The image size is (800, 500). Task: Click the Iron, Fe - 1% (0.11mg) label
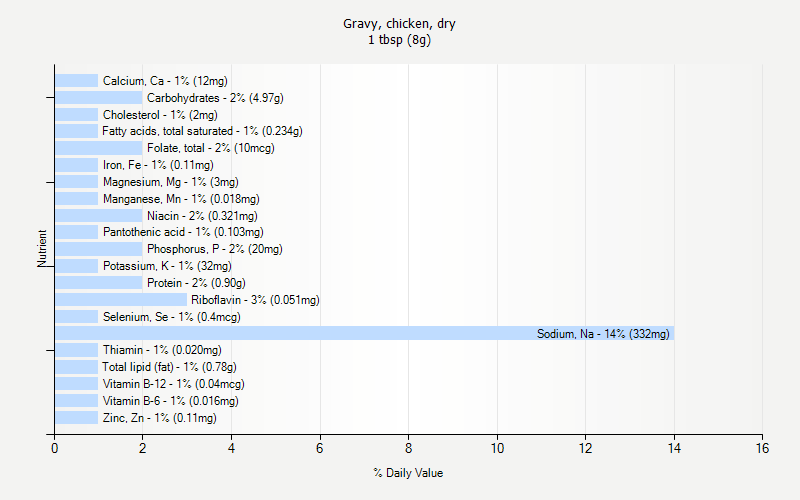coord(158,165)
